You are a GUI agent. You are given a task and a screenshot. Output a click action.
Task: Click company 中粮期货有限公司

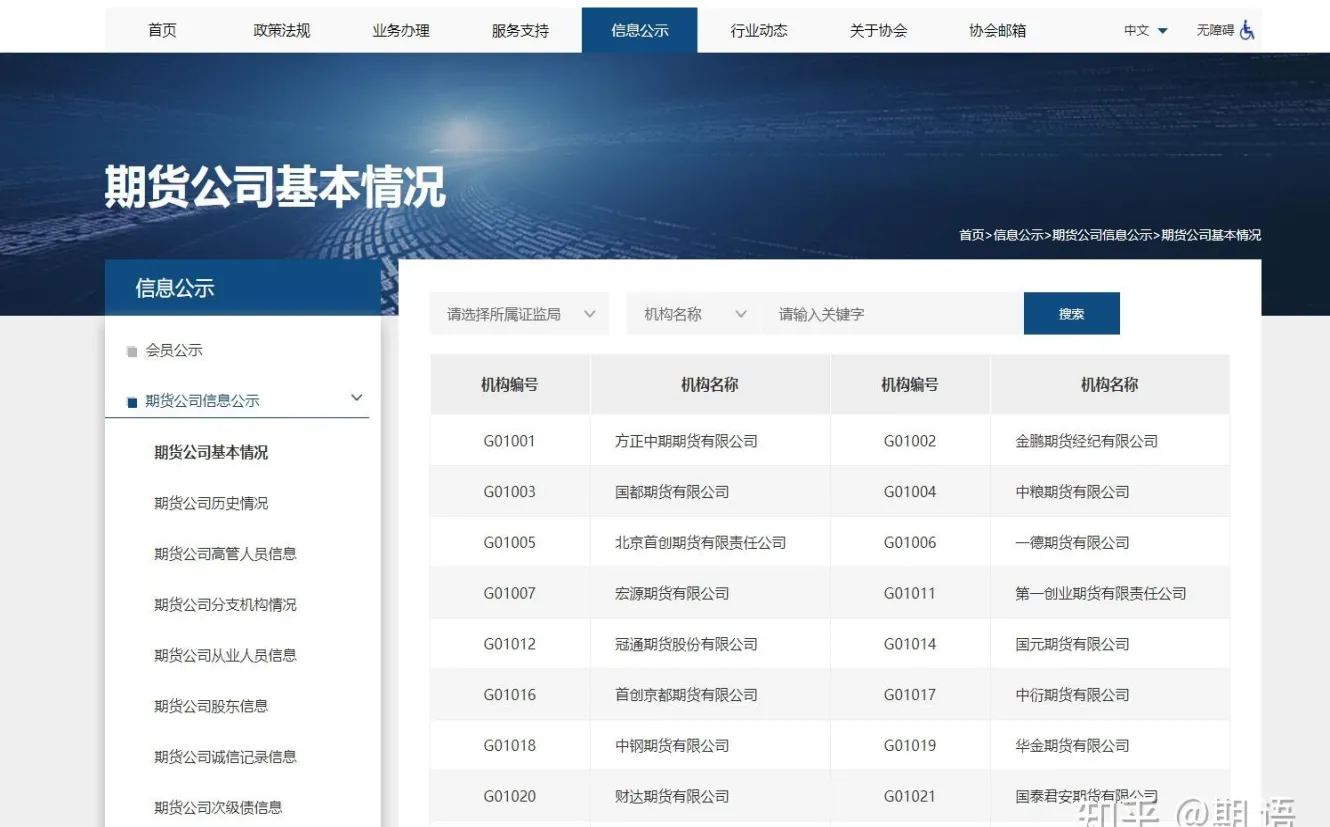(1072, 492)
